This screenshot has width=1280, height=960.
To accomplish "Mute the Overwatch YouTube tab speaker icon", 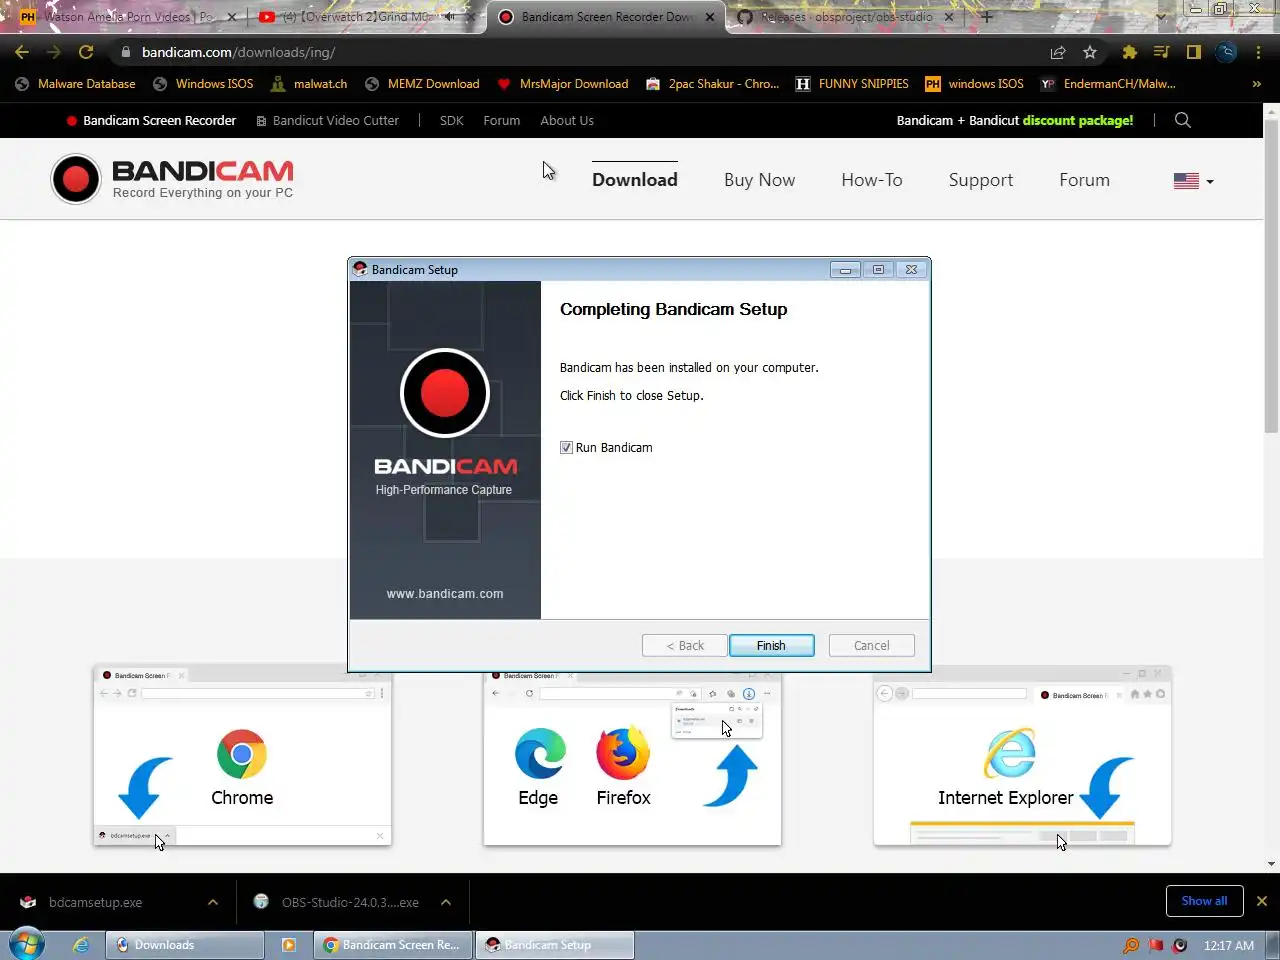I will [x=449, y=17].
